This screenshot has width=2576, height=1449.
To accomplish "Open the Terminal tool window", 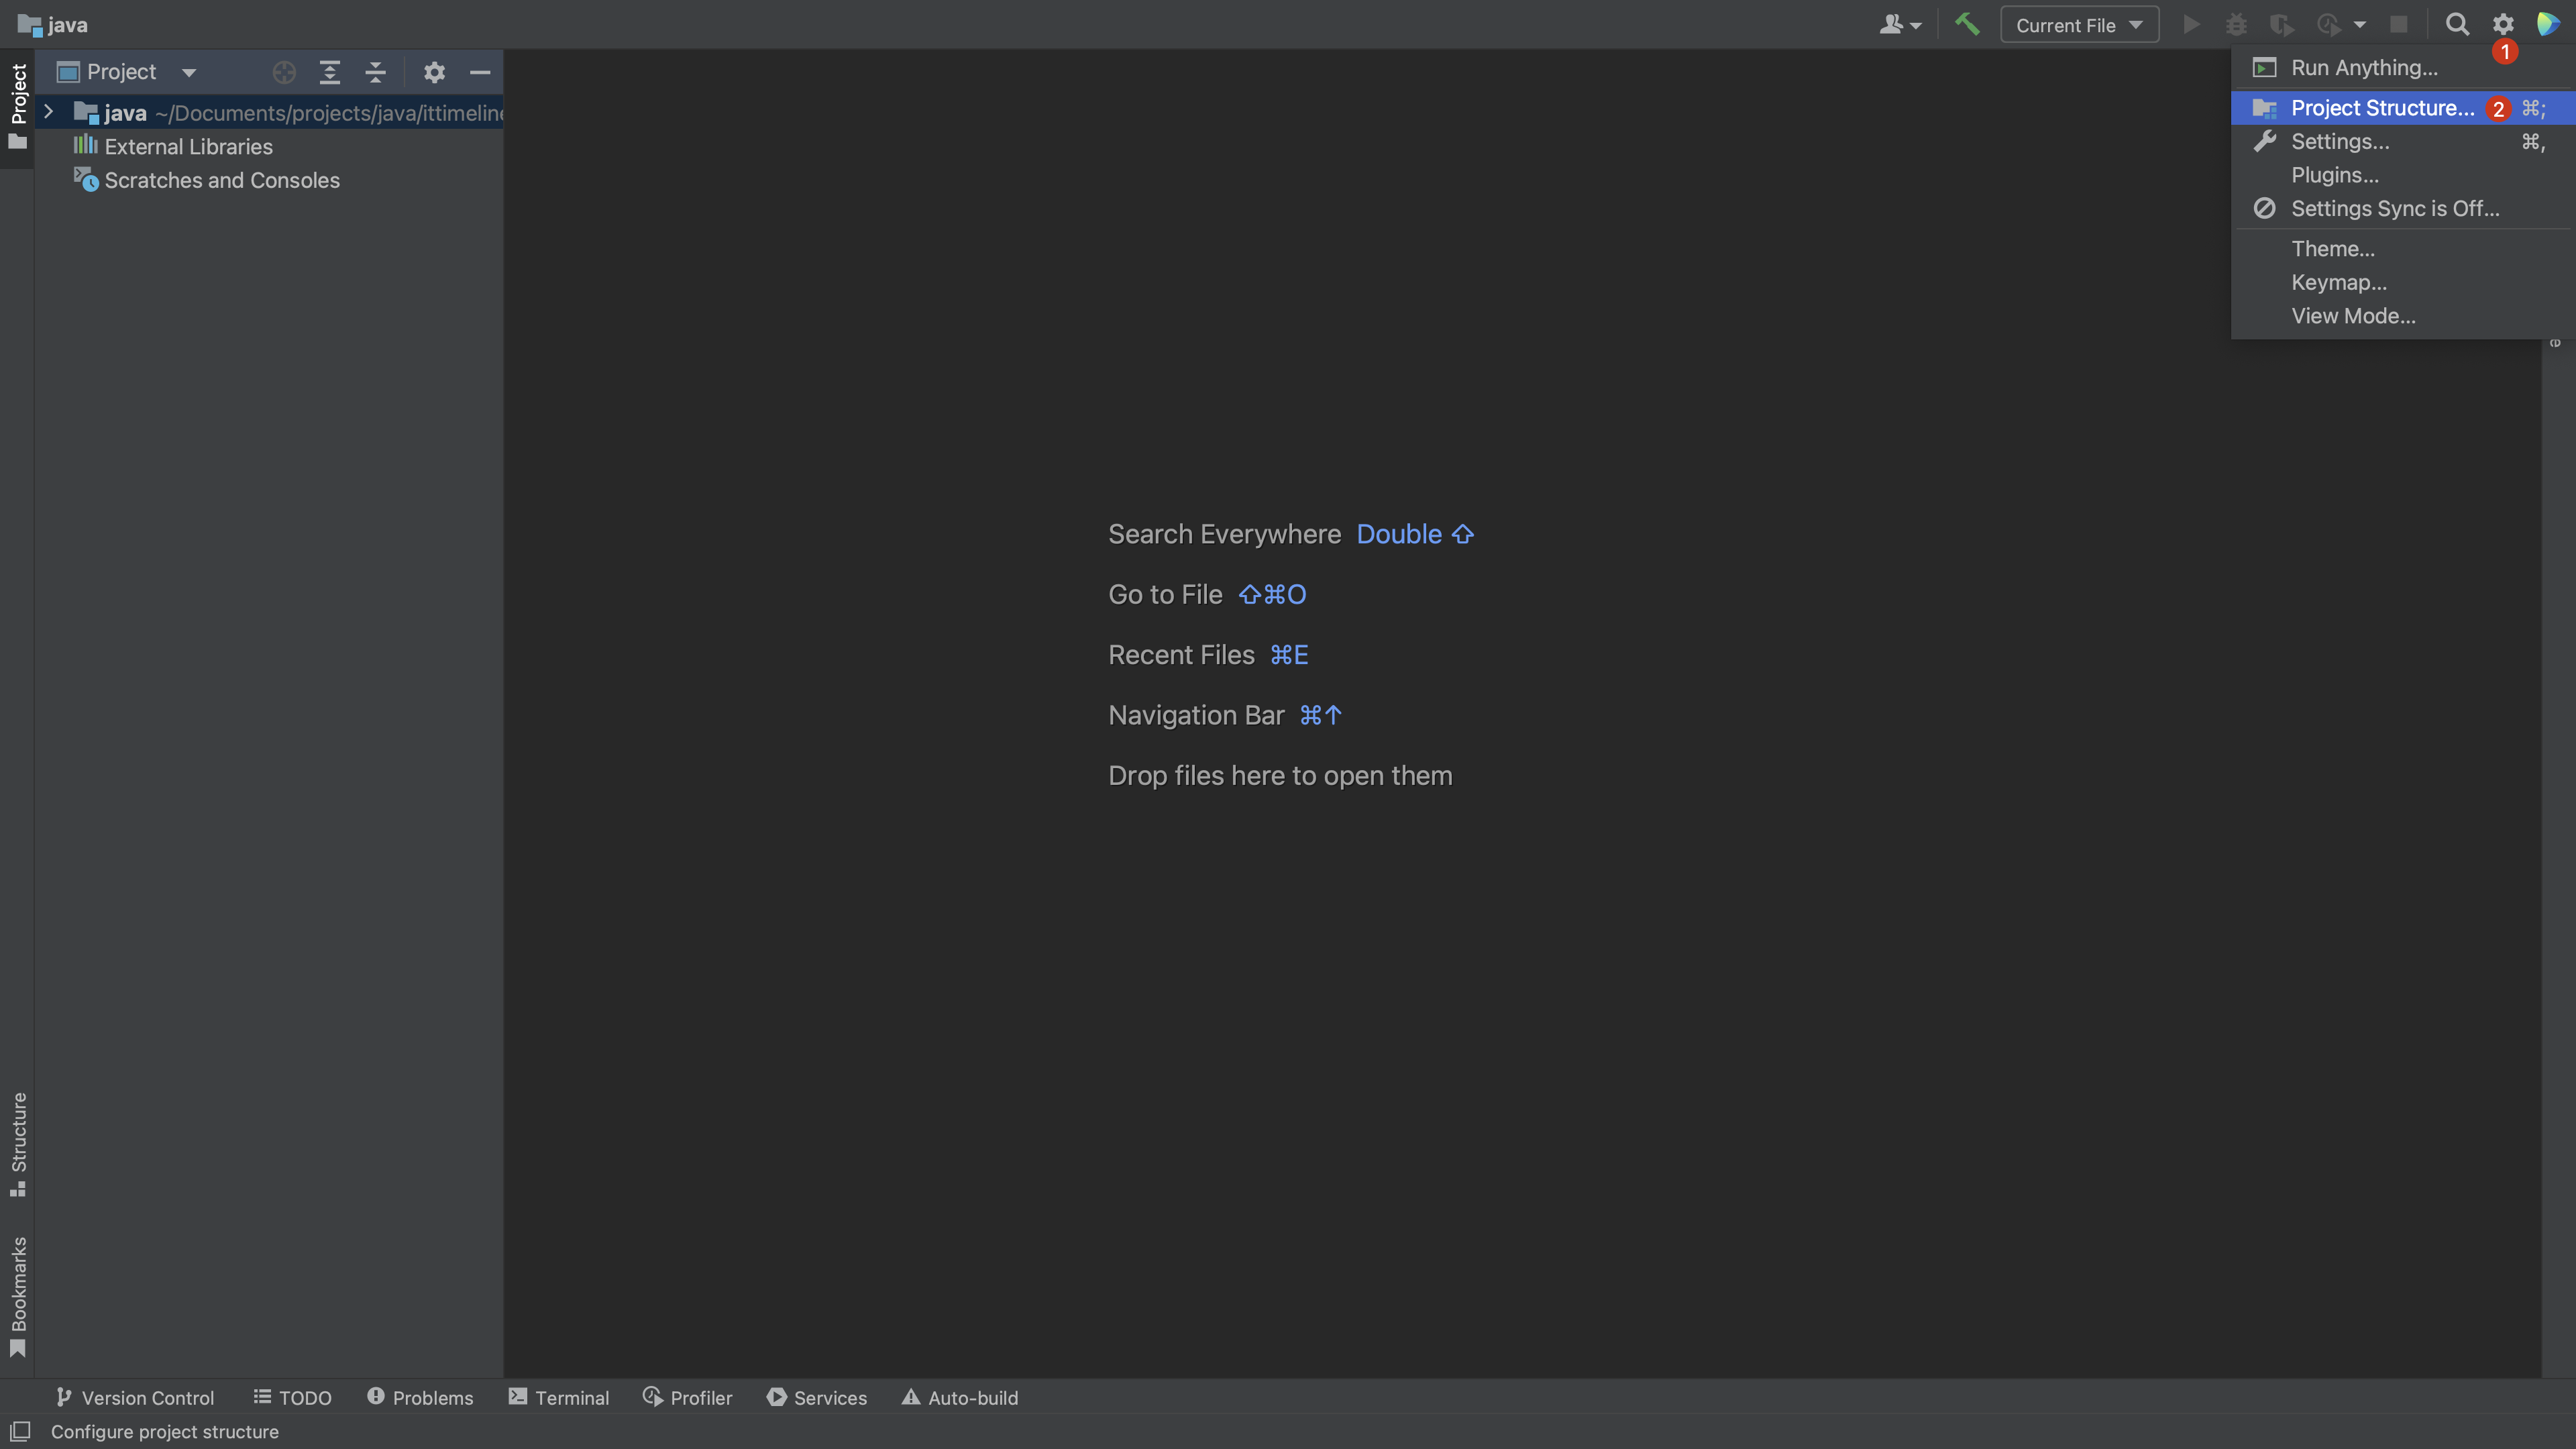I will (x=558, y=1397).
